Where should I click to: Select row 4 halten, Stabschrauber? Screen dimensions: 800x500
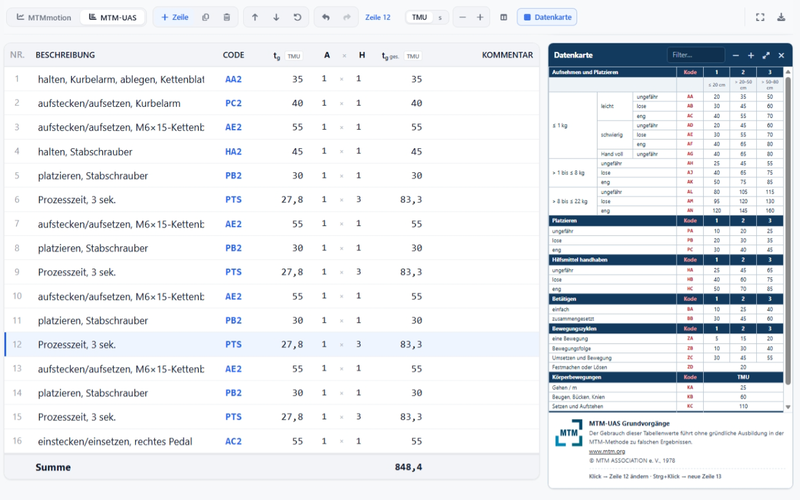(x=85, y=152)
